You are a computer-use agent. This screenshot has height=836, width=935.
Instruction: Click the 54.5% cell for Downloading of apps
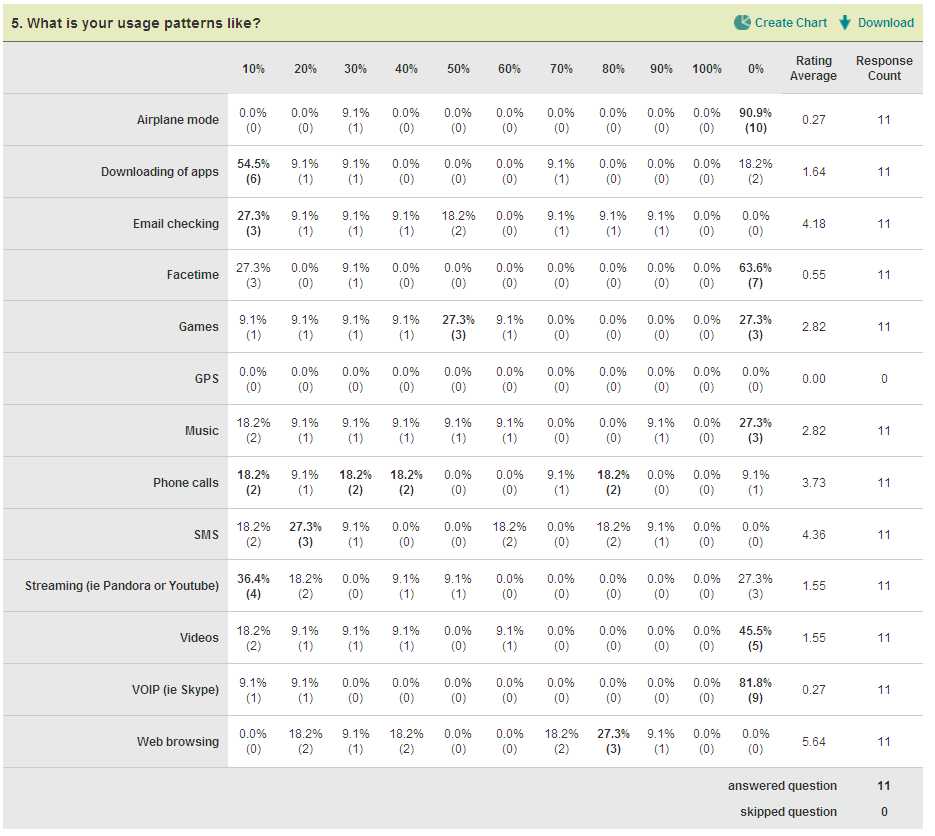click(x=253, y=171)
